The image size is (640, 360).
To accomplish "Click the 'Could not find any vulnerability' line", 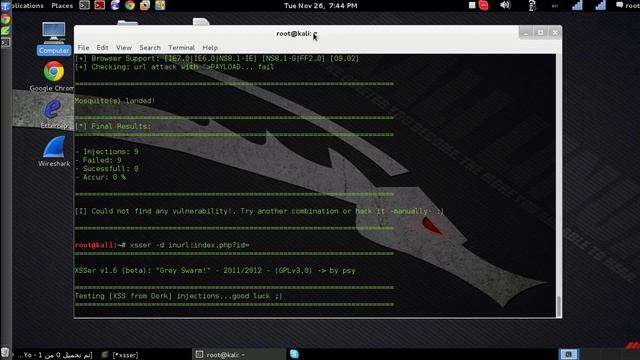I will [259, 211].
